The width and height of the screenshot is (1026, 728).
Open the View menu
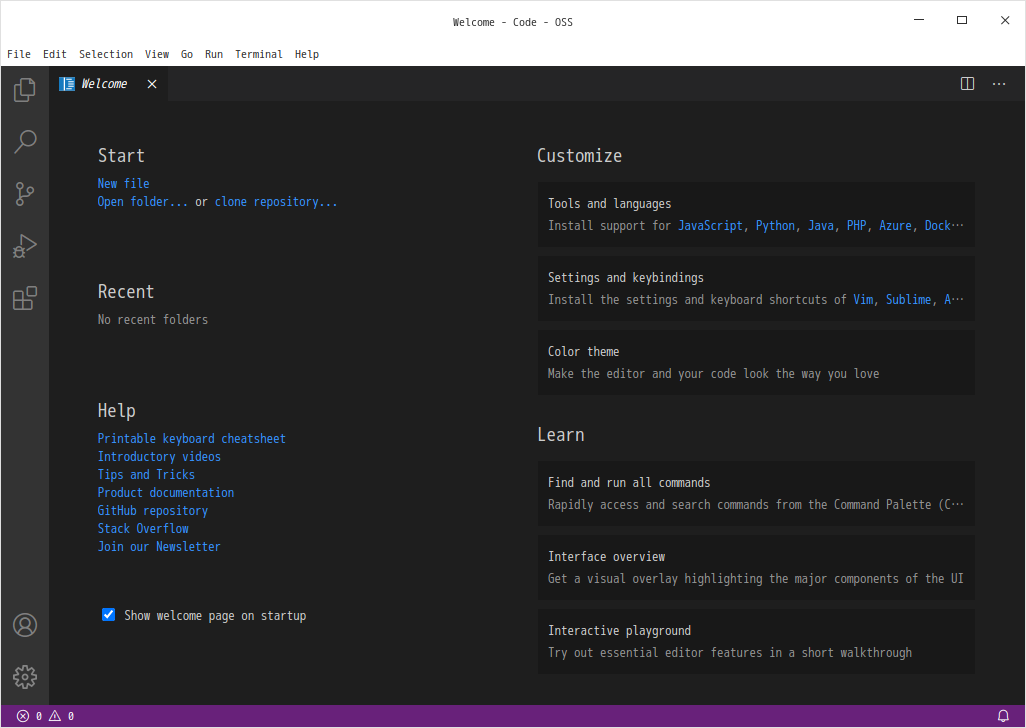point(157,54)
